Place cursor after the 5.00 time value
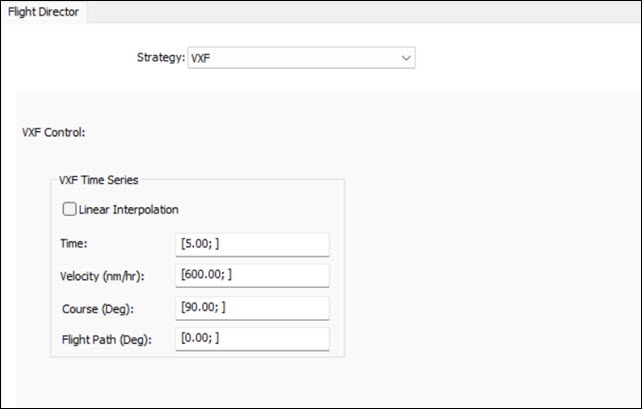This screenshot has height=409, width=642. pos(208,245)
